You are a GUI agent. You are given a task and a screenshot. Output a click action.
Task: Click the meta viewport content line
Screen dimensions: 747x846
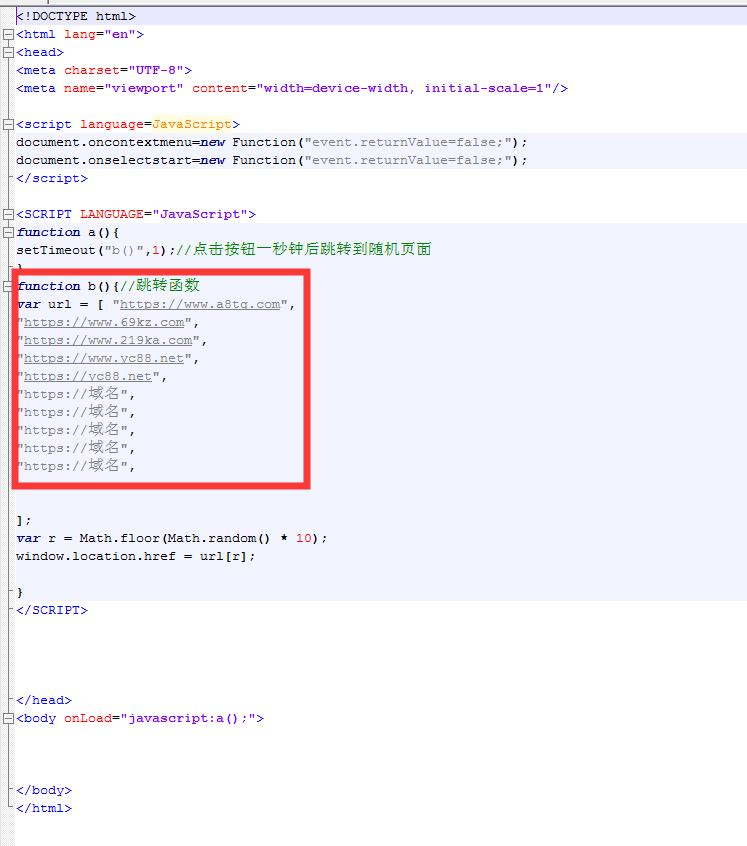(290, 88)
